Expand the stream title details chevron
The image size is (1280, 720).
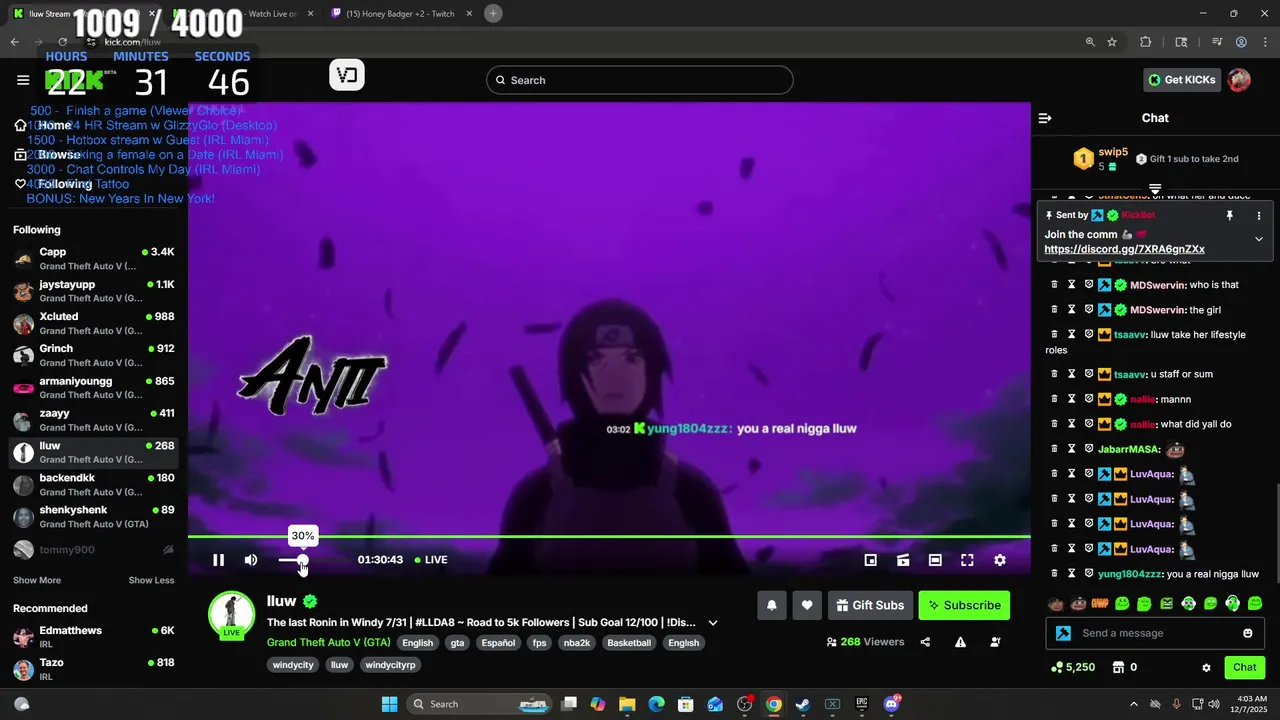point(713,622)
